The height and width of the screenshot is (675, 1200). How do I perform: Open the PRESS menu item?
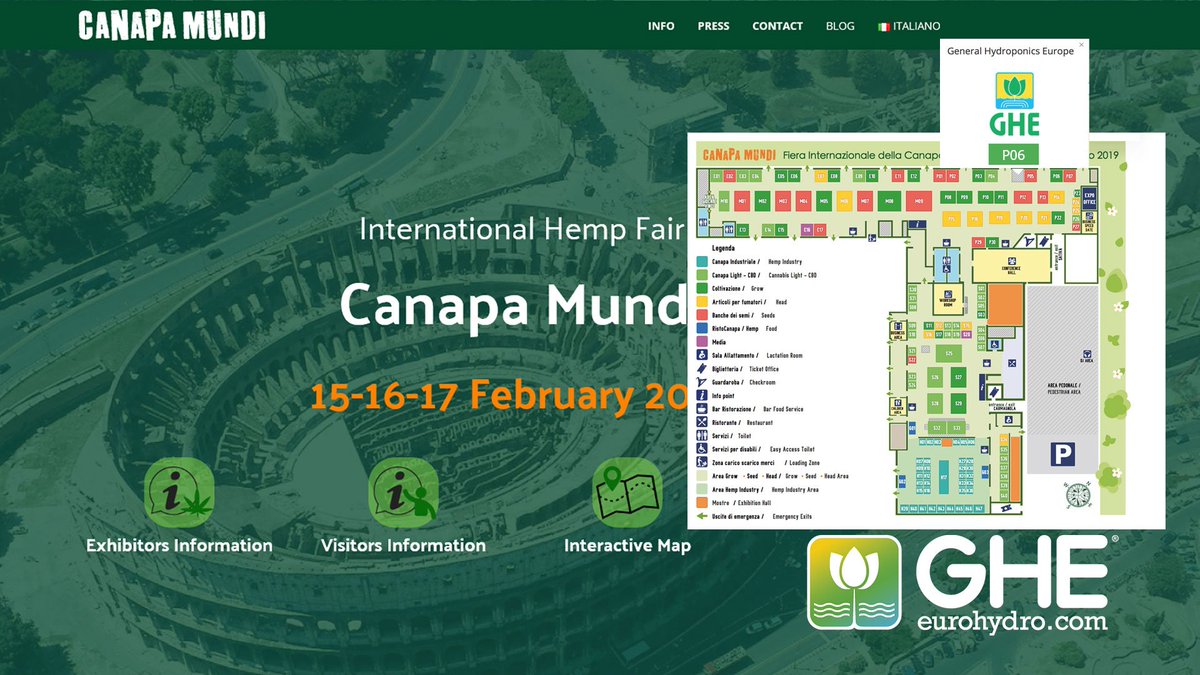[x=713, y=26]
